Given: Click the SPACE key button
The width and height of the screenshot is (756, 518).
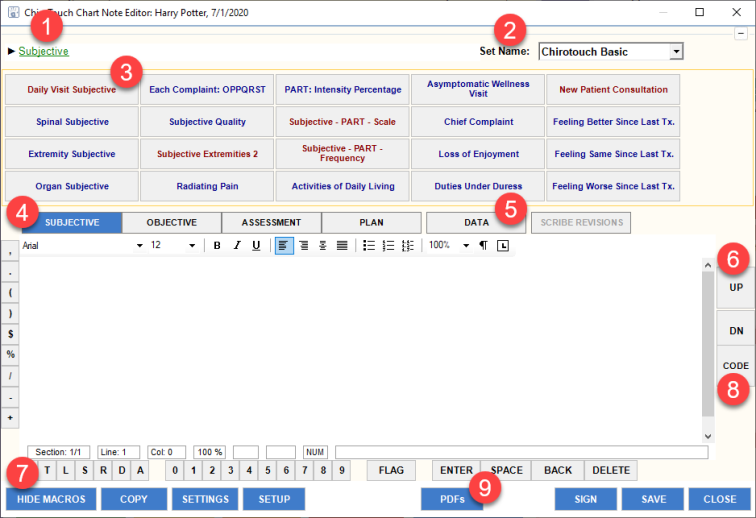Looking at the screenshot, I should tap(506, 470).
